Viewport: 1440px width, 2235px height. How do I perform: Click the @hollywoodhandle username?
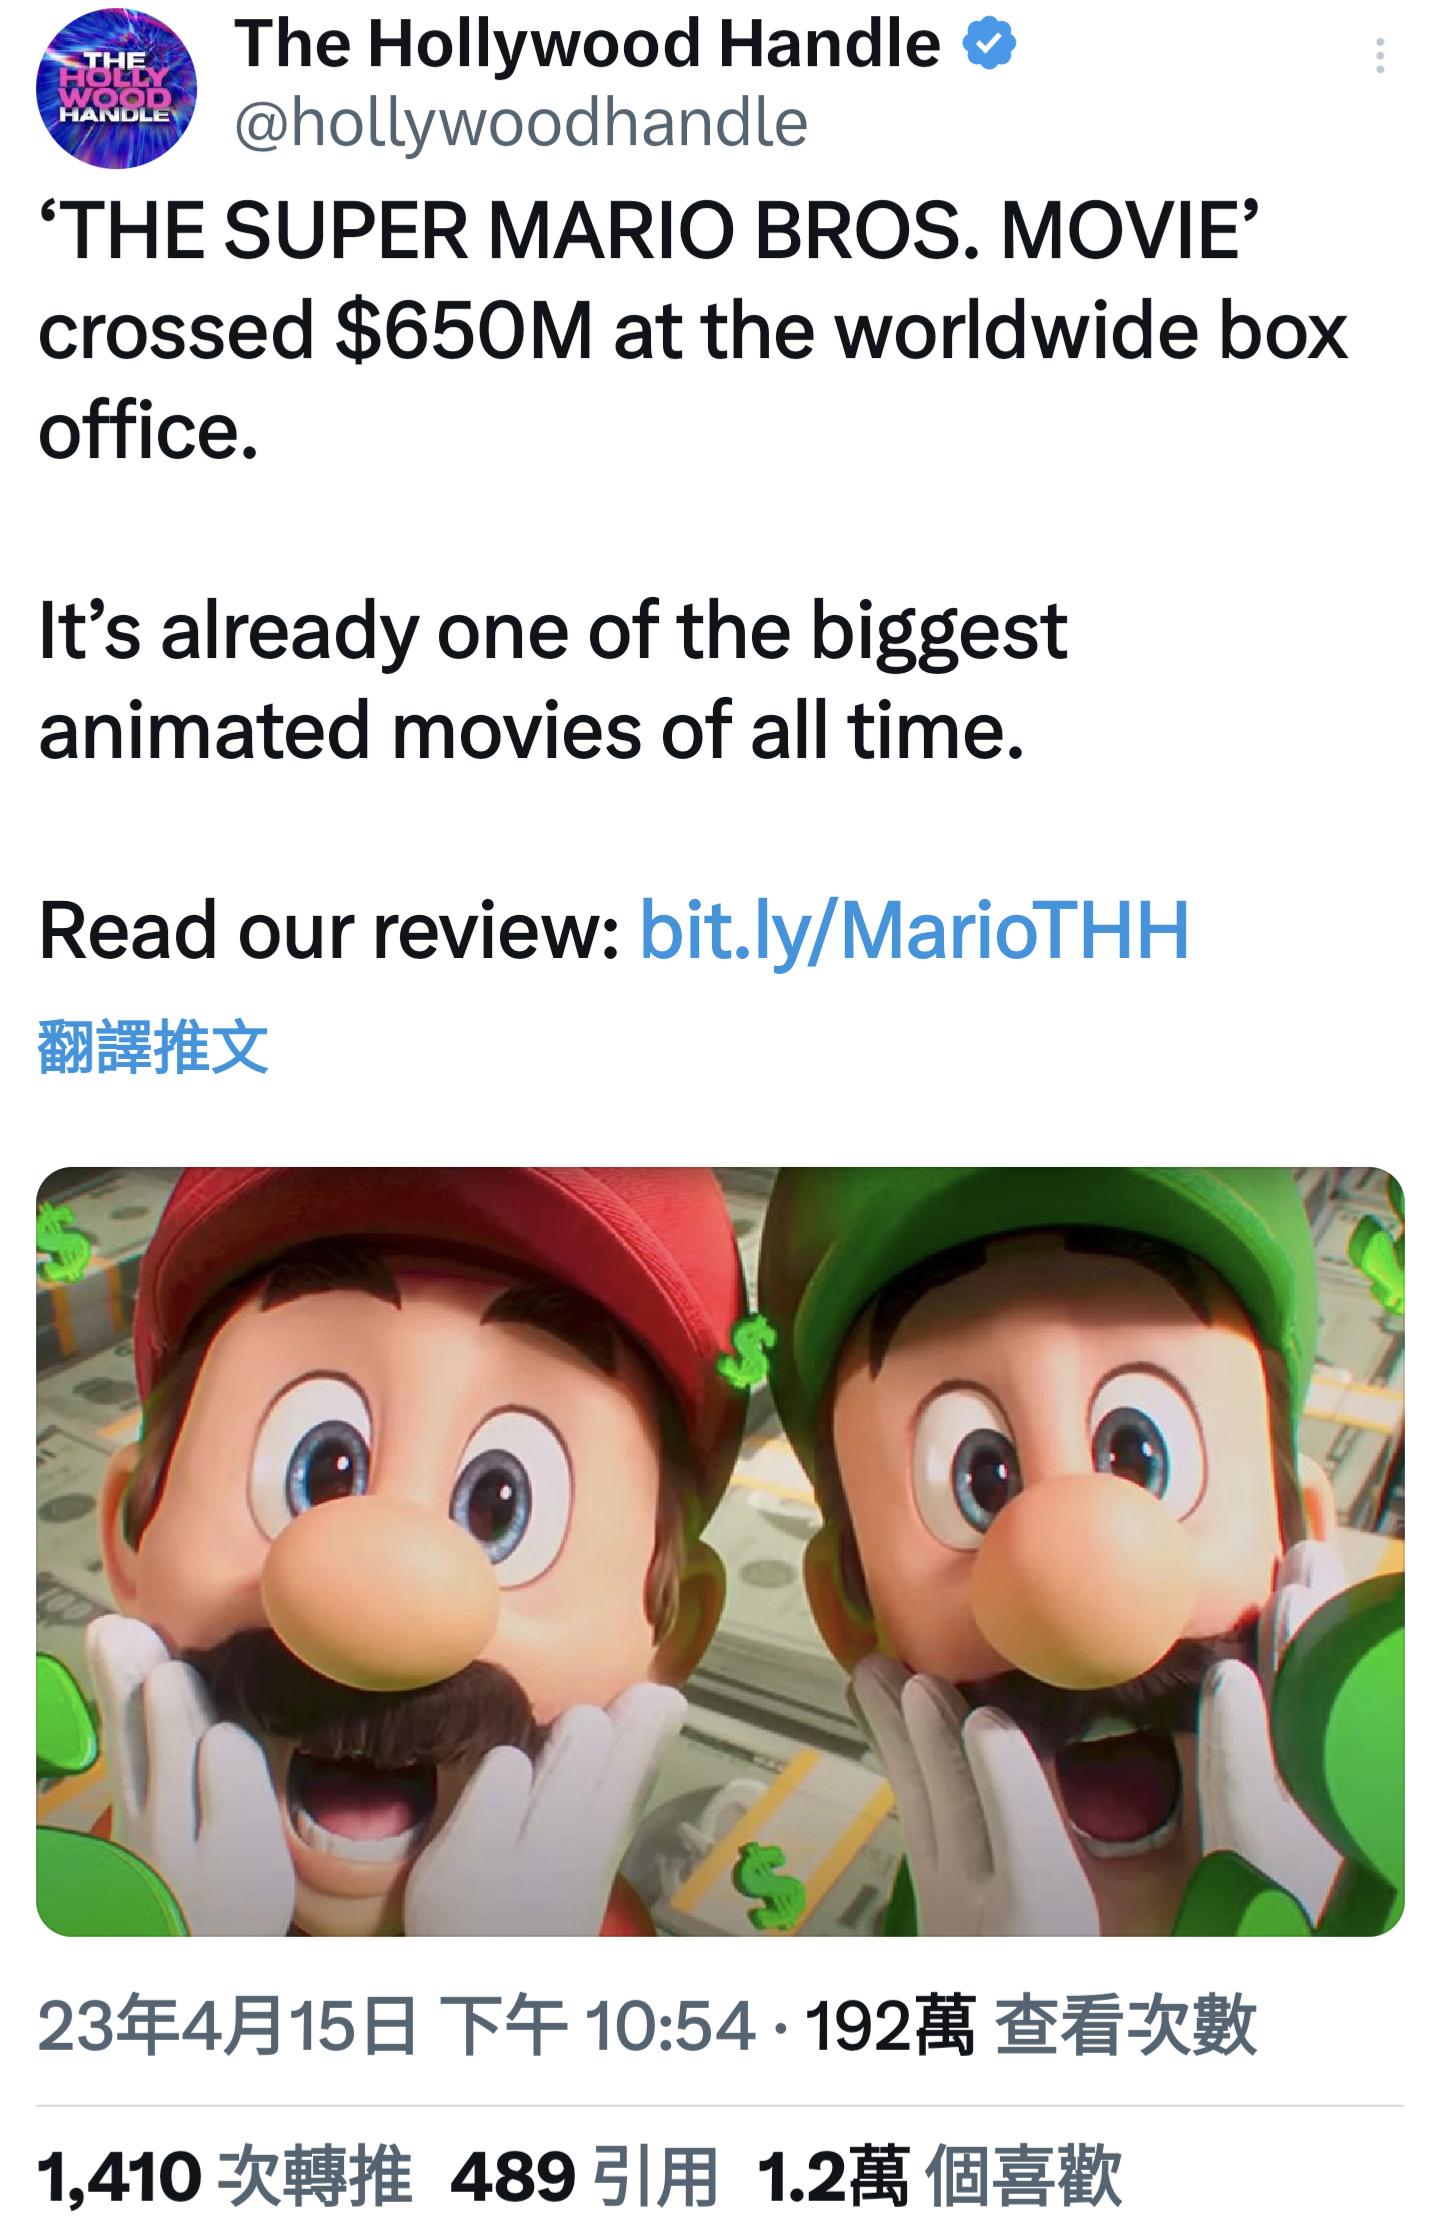tap(521, 123)
